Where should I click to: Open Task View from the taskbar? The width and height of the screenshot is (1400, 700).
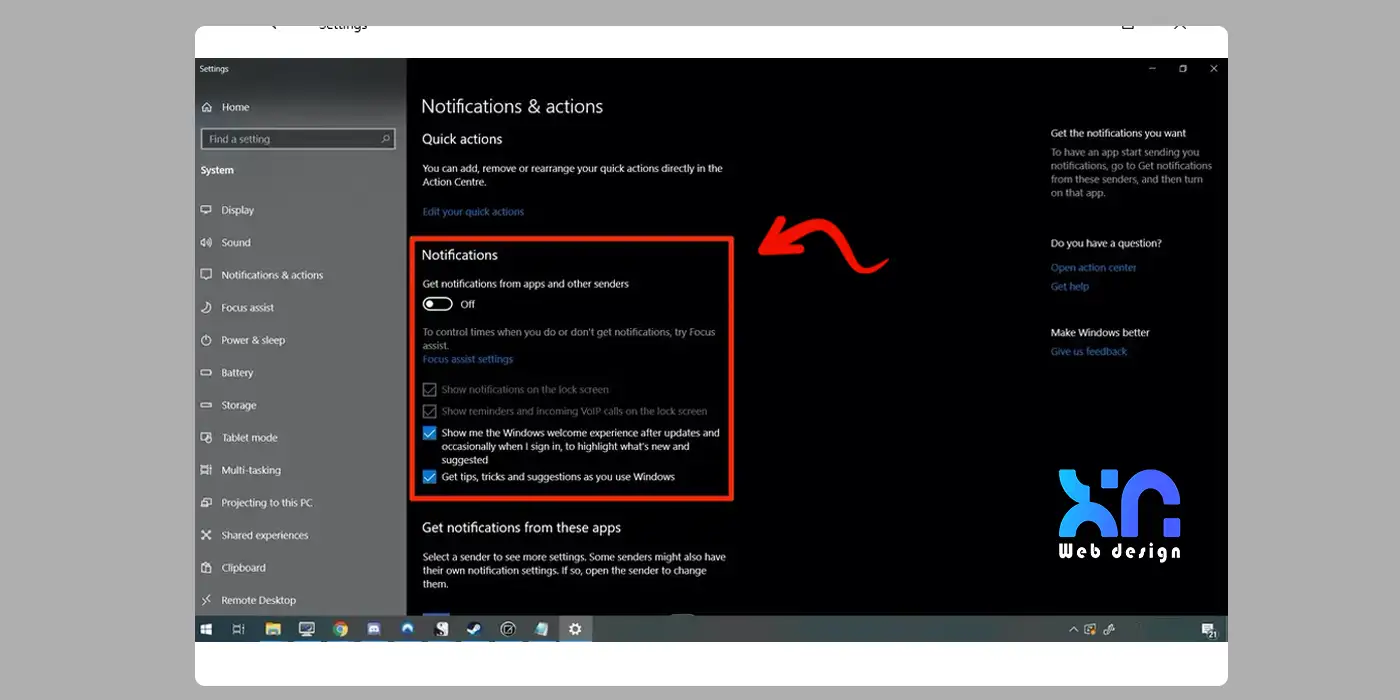(238, 629)
